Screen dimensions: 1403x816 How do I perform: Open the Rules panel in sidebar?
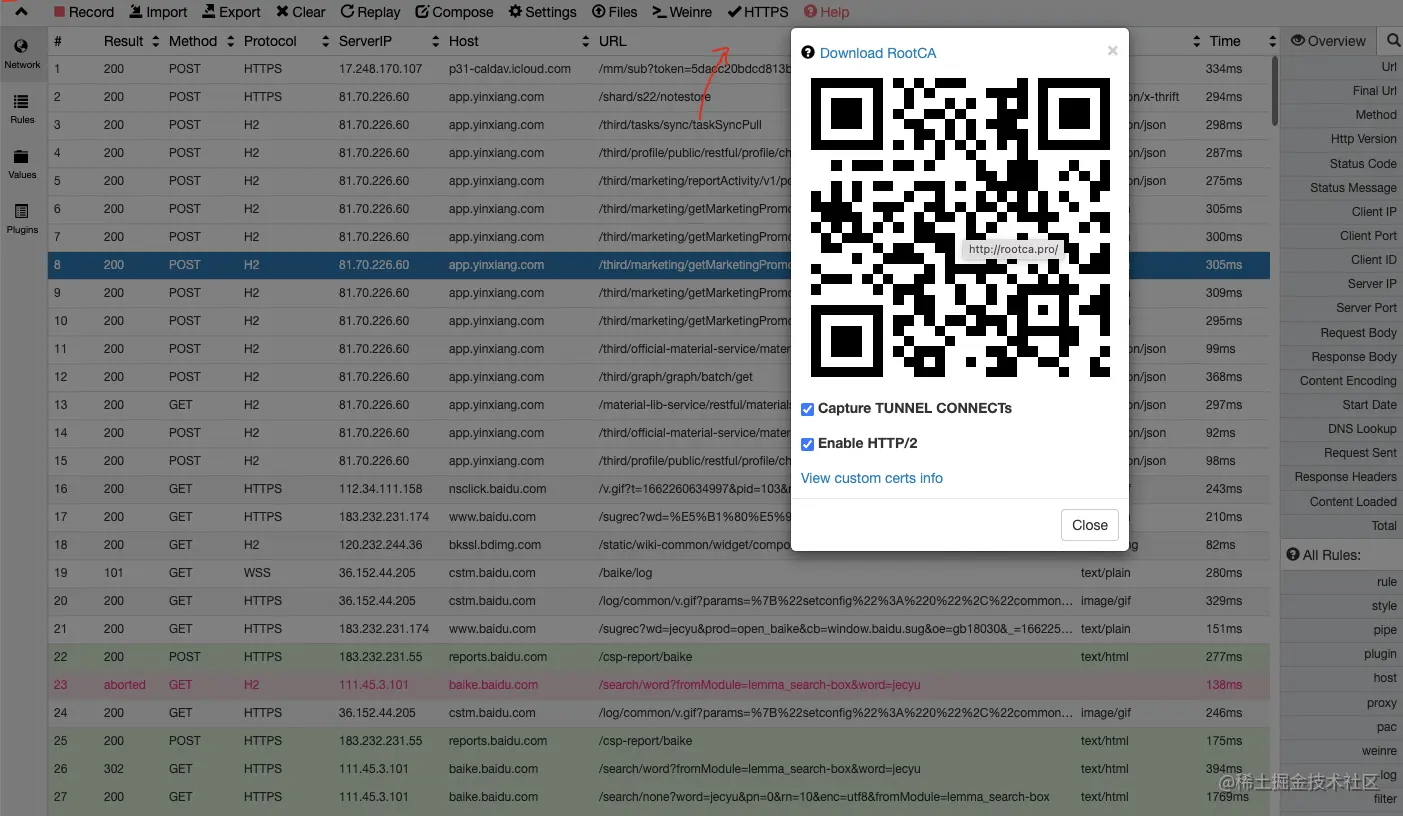22,109
